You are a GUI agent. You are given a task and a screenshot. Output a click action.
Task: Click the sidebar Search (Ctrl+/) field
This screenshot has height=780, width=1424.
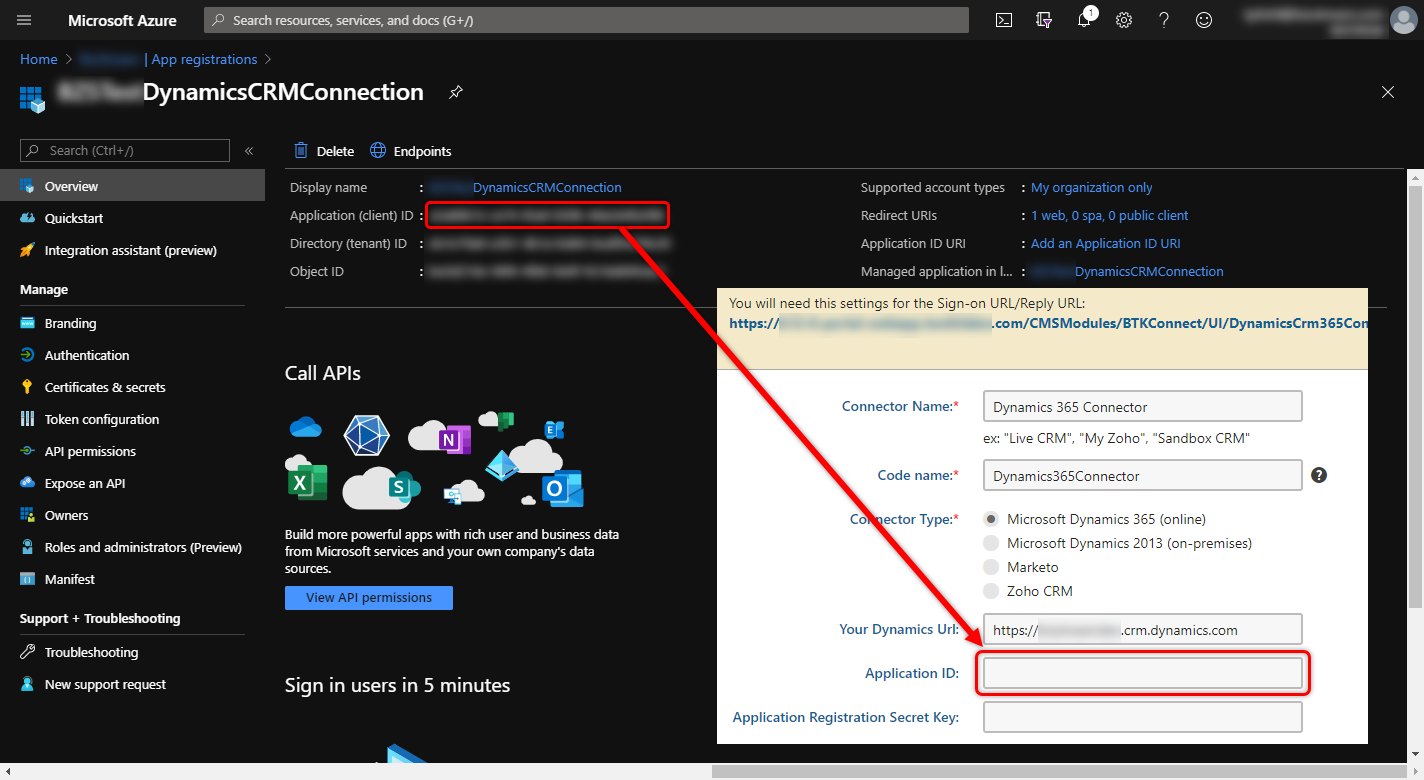click(x=125, y=151)
